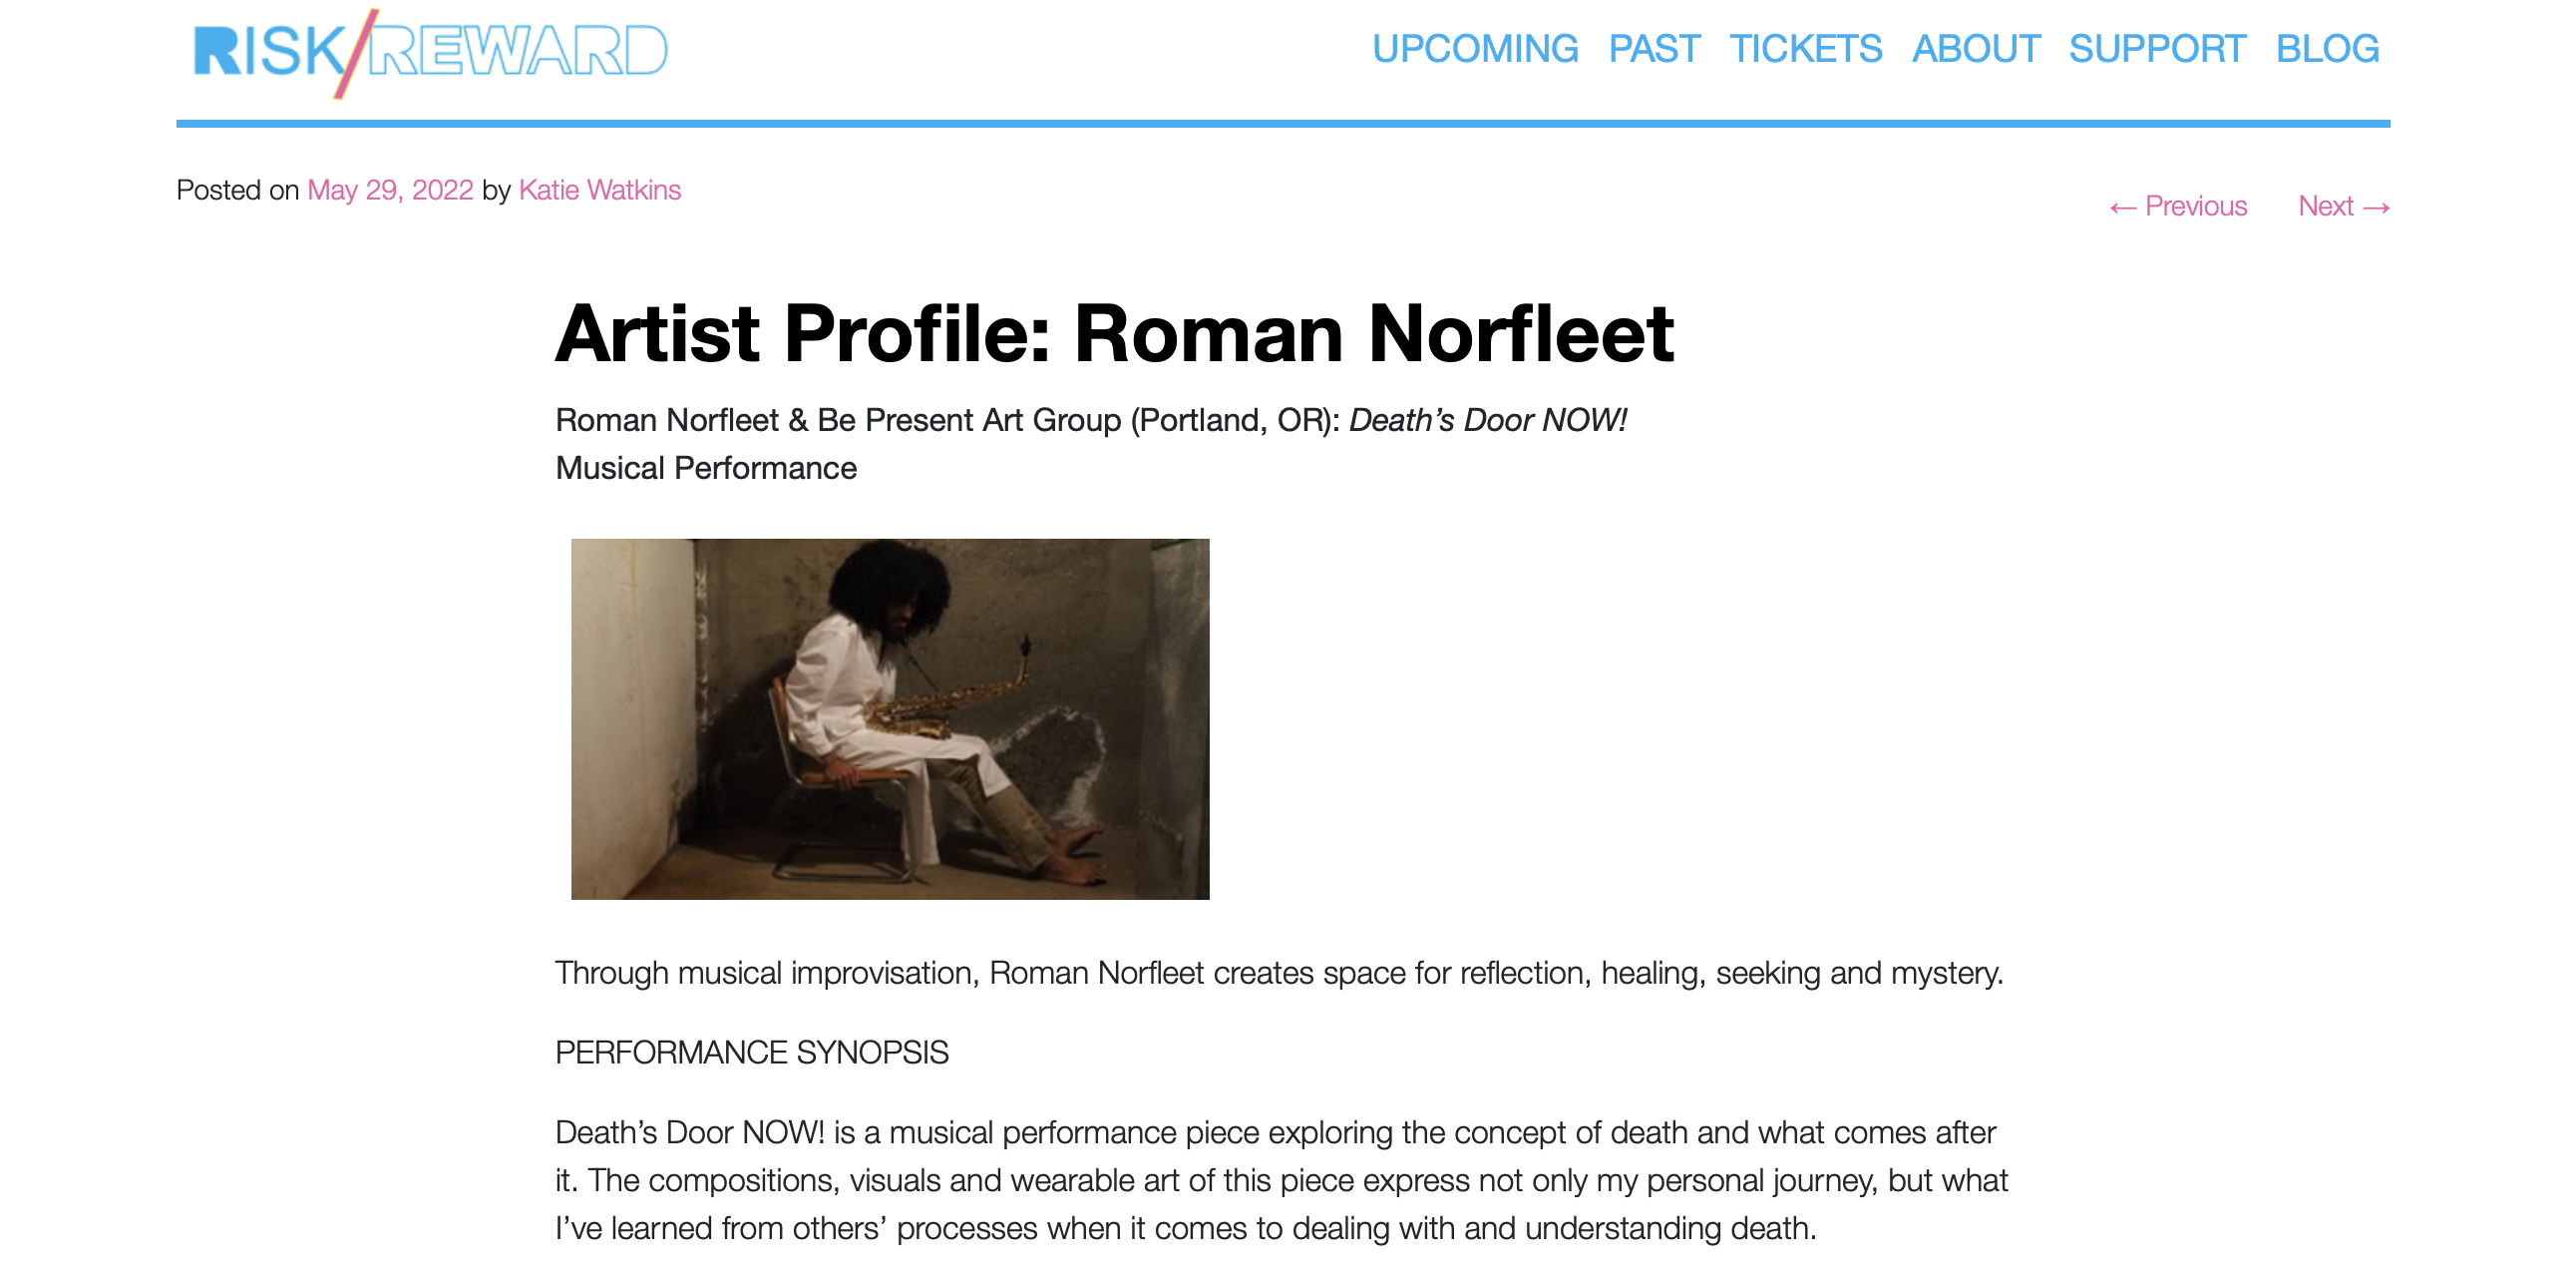2576x1276 pixels.
Task: Click the synopsis paragraph about death
Action: [1280, 1180]
